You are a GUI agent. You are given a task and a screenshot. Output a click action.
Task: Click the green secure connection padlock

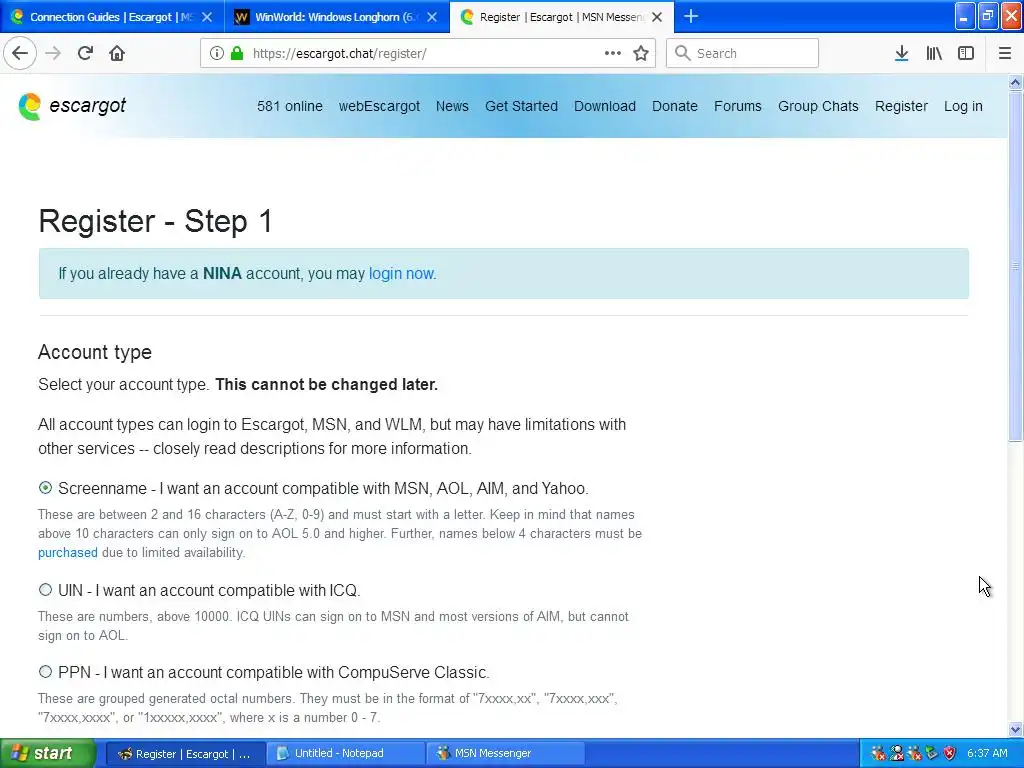click(237, 53)
